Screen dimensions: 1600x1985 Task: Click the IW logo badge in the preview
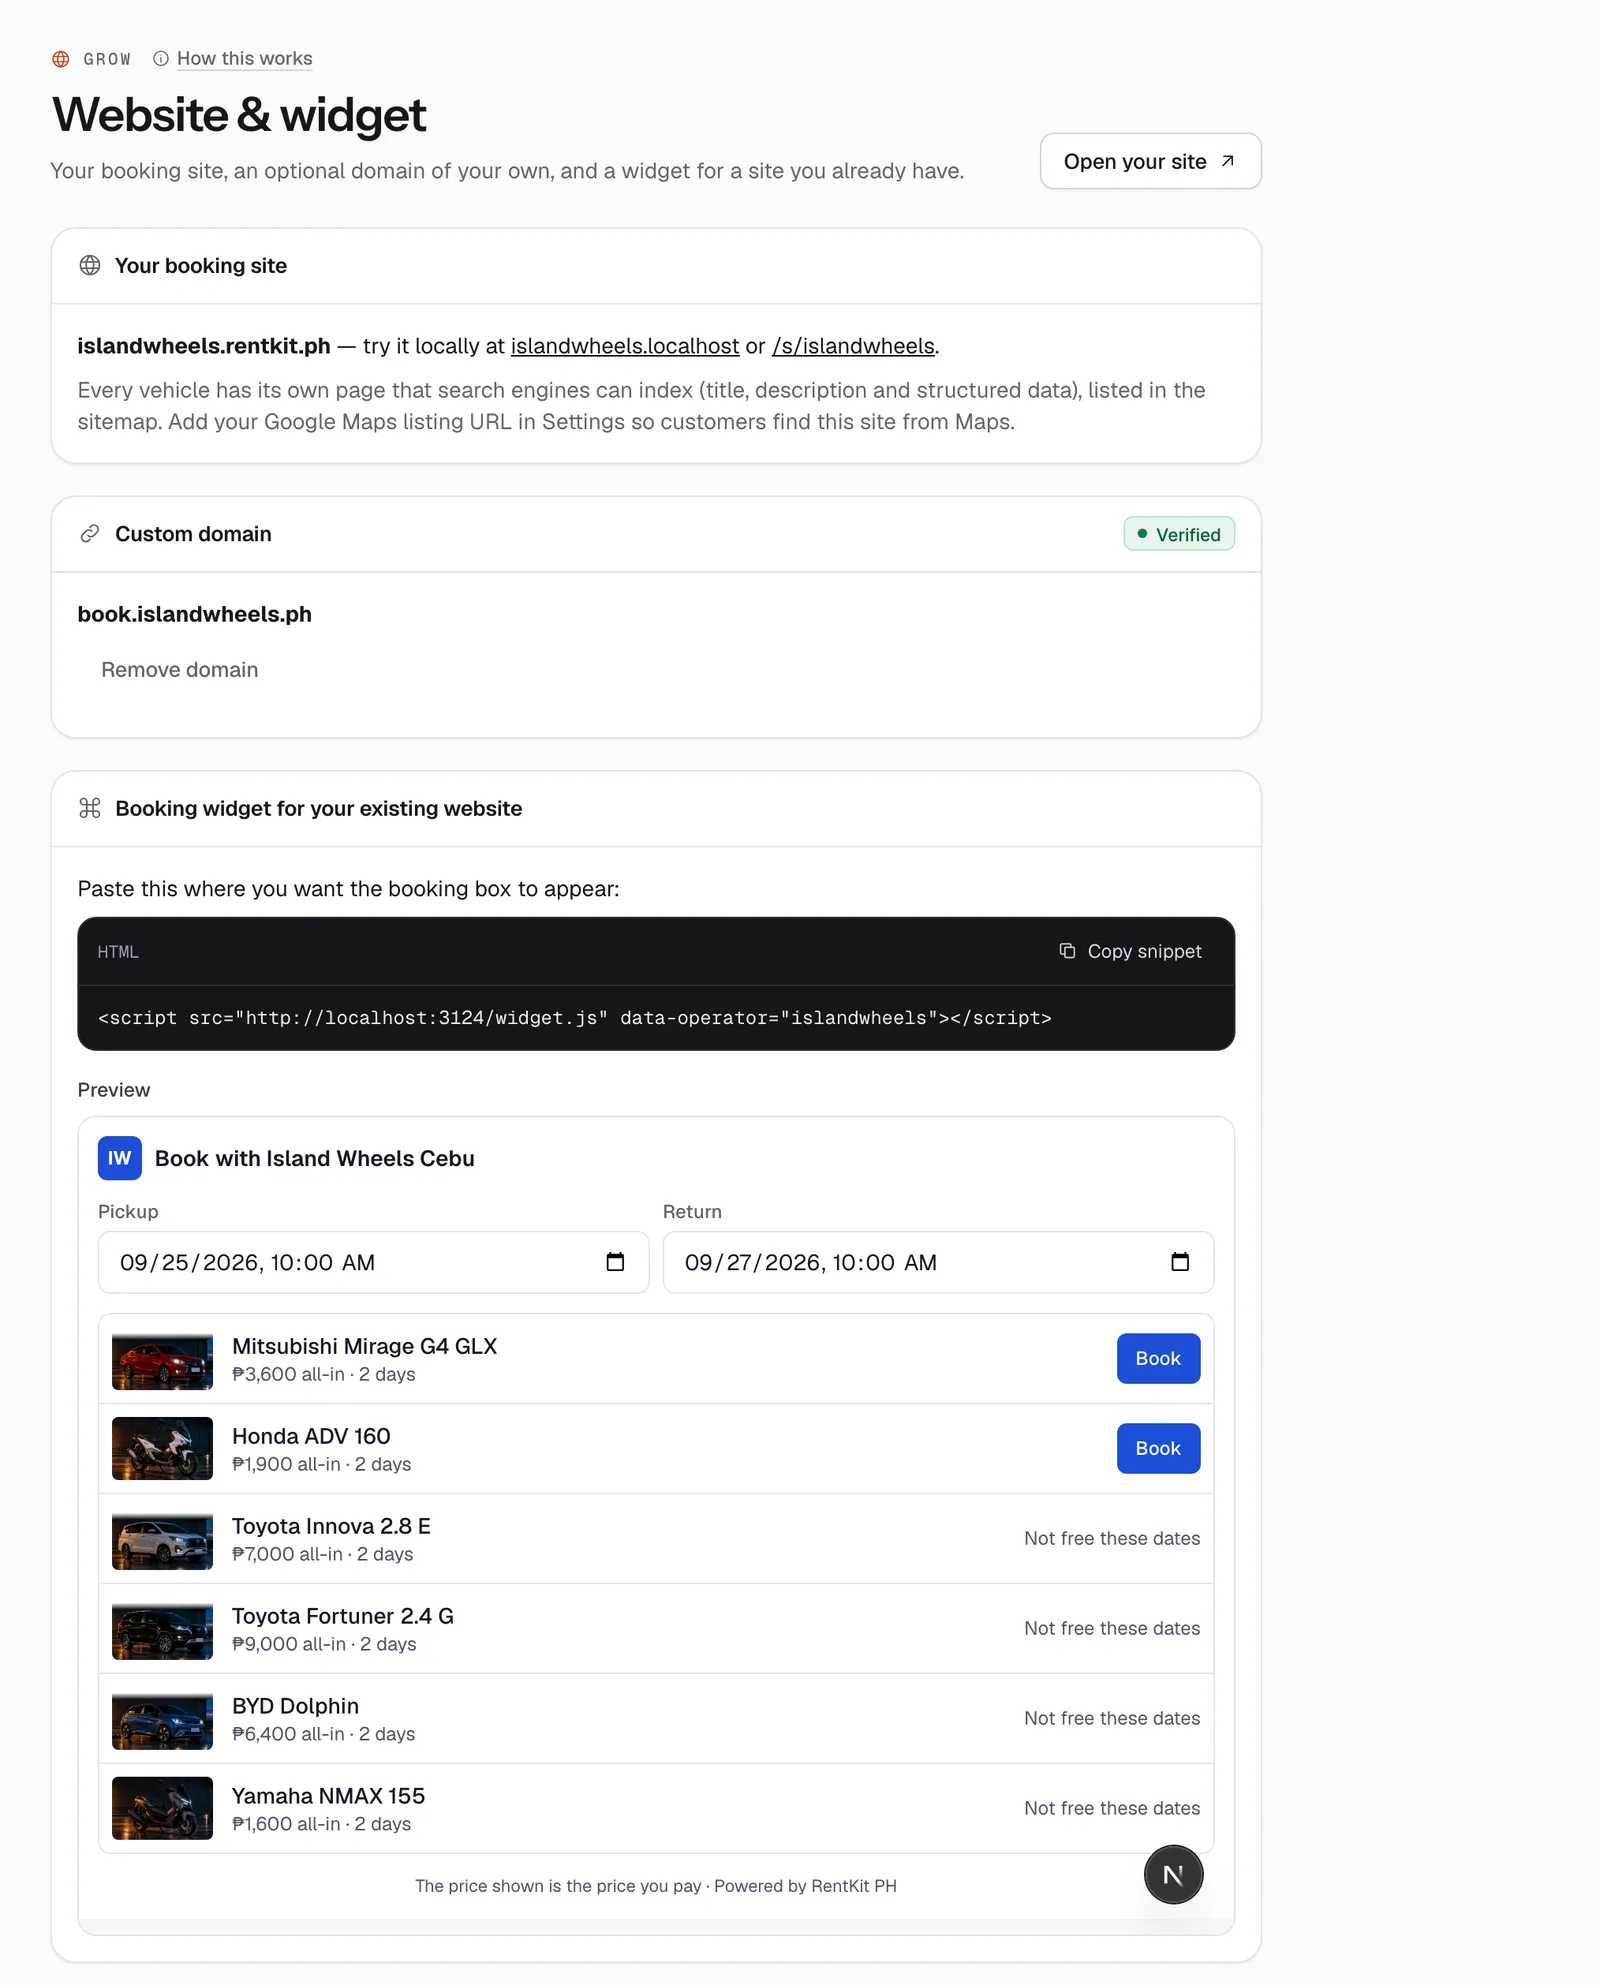click(x=120, y=1158)
